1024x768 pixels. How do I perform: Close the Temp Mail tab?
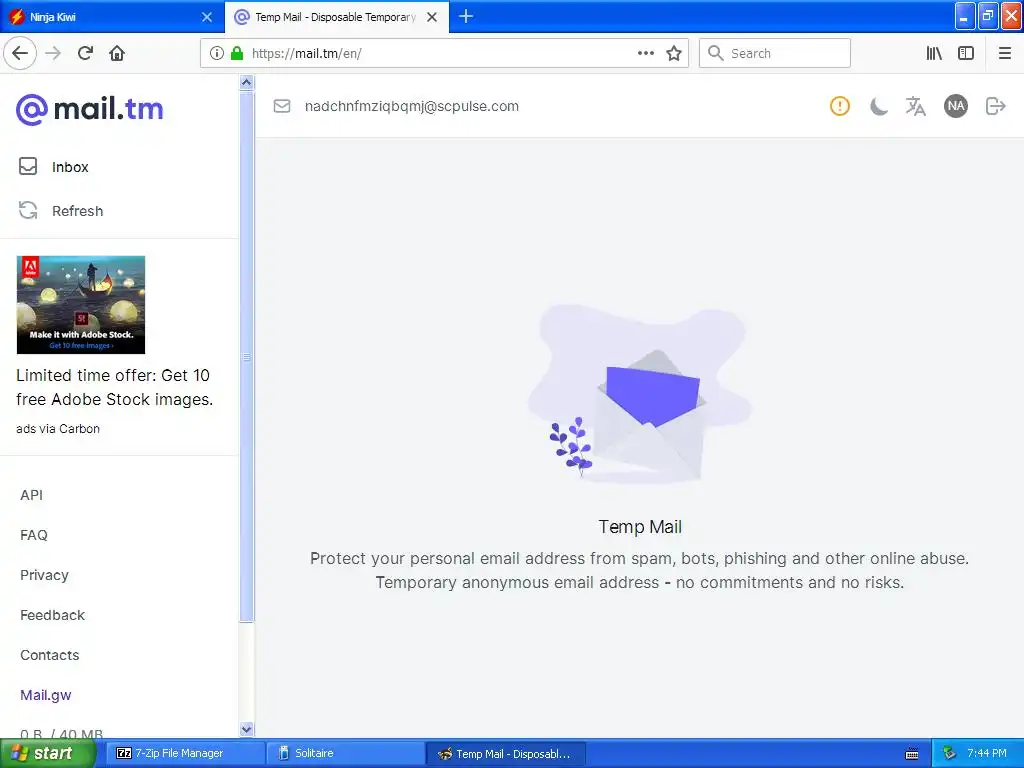(x=432, y=17)
